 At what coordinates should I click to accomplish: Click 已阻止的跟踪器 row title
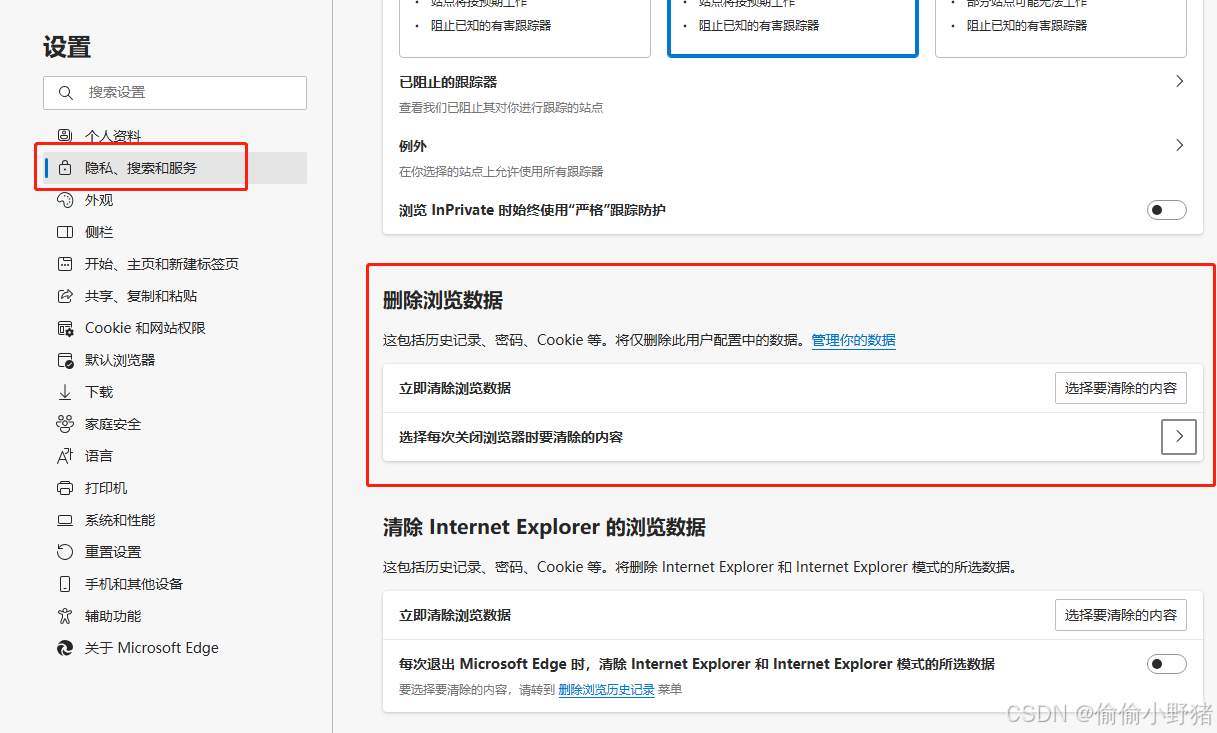tap(448, 82)
